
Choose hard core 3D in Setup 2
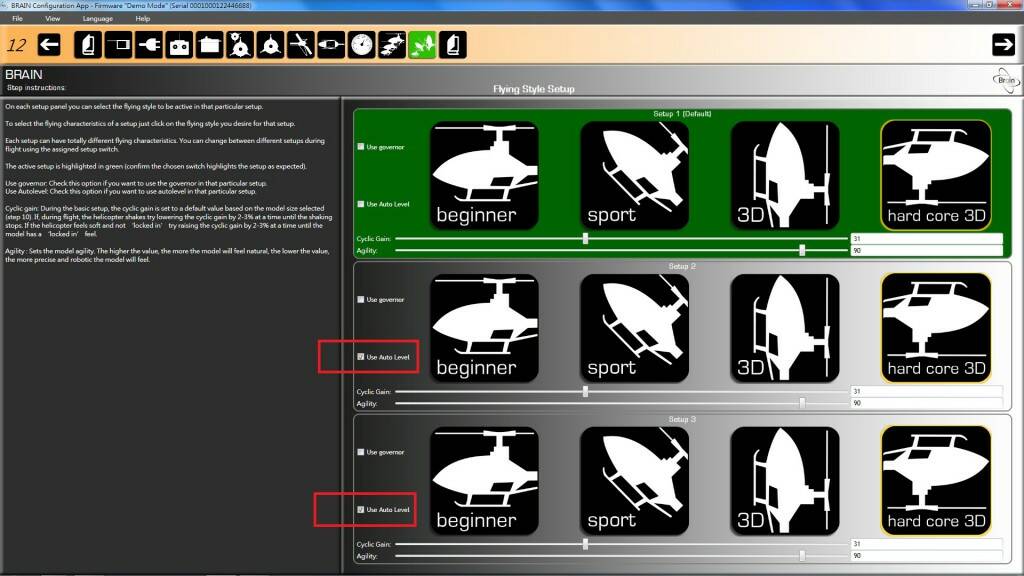[936, 328]
